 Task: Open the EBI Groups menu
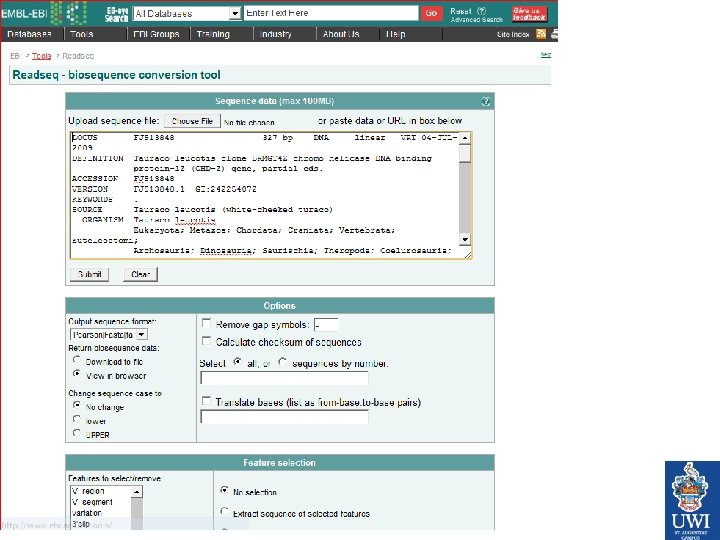point(156,34)
